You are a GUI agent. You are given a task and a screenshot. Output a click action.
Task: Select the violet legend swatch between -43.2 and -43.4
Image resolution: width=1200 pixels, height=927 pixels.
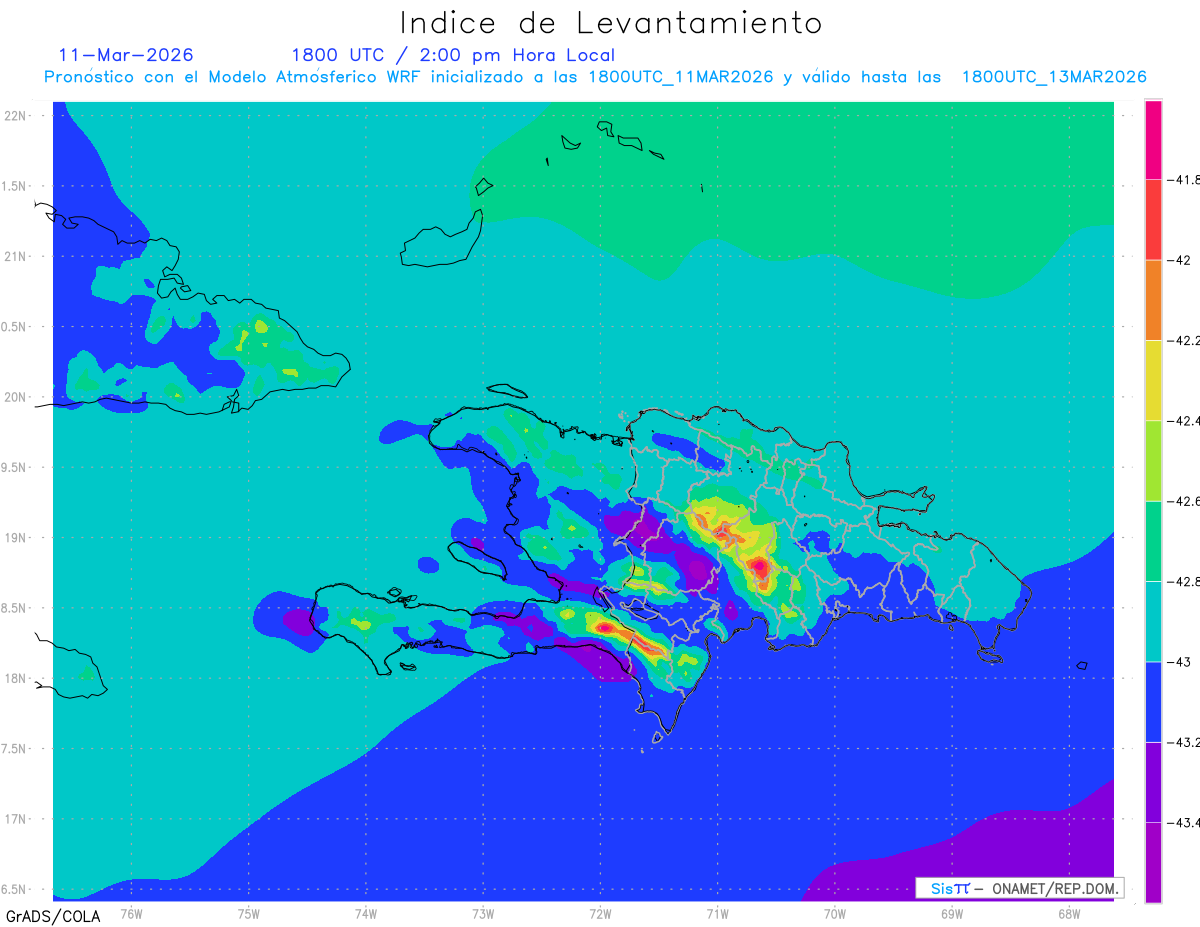1153,782
